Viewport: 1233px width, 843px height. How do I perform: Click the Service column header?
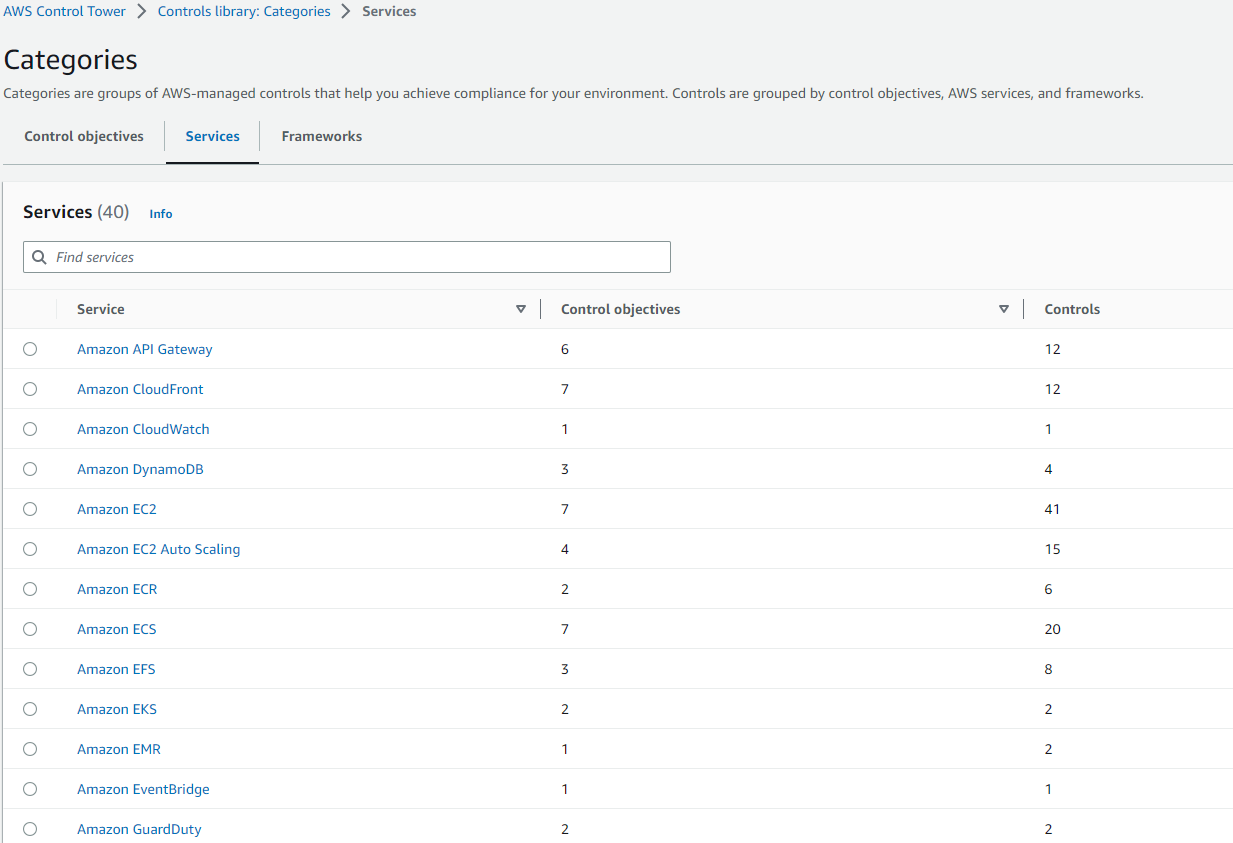[101, 309]
